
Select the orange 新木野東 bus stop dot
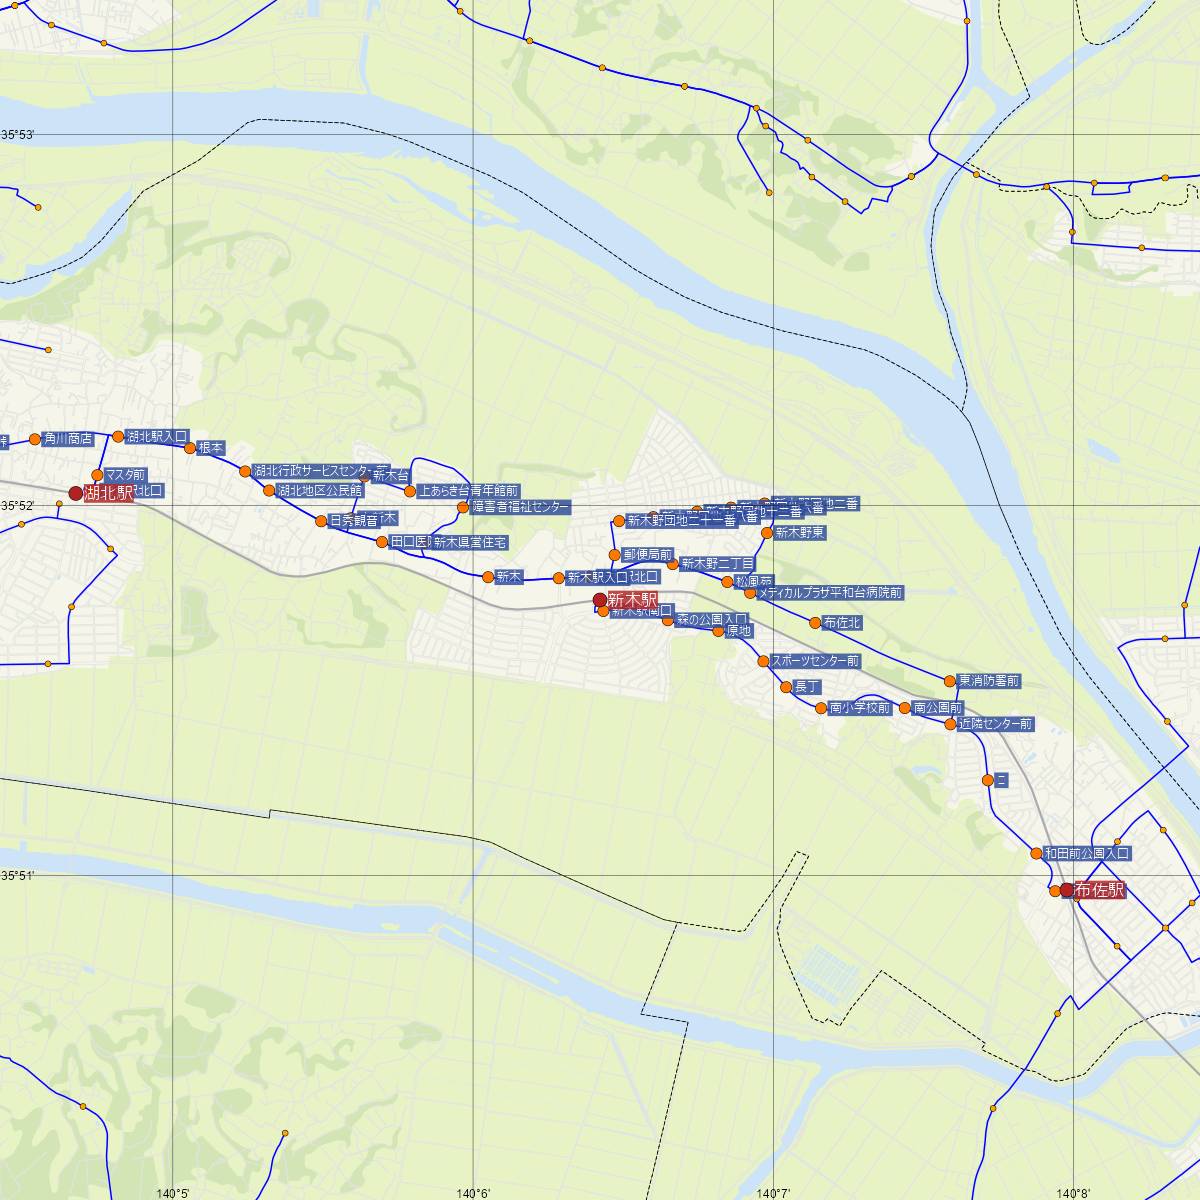[767, 533]
